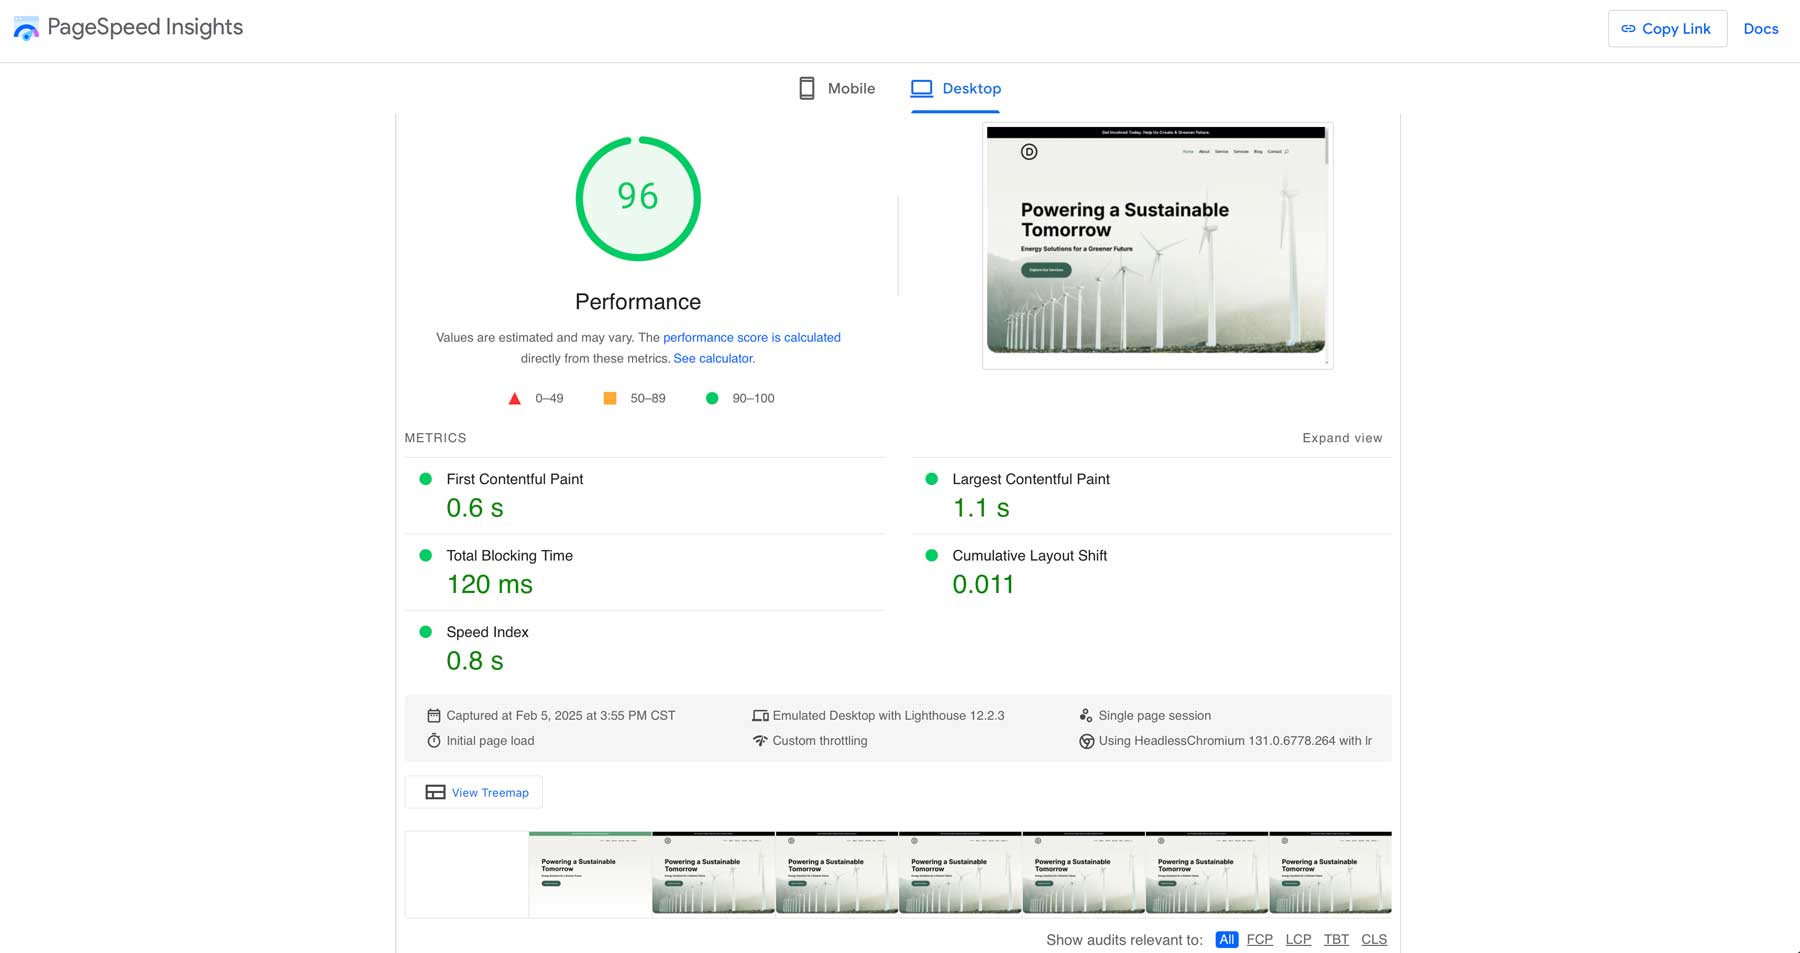Screen dimensions: 1800x953
Task: Click the session icon next to Single page session
Action: coord(1086,715)
